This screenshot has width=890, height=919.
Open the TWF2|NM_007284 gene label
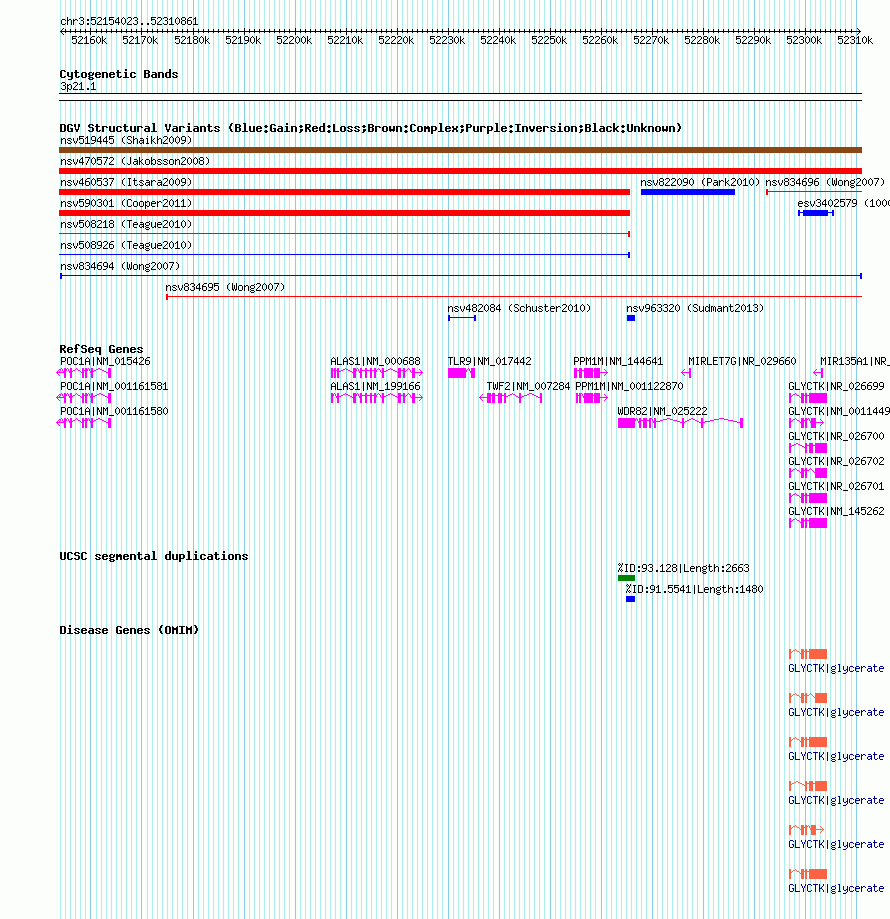point(528,387)
